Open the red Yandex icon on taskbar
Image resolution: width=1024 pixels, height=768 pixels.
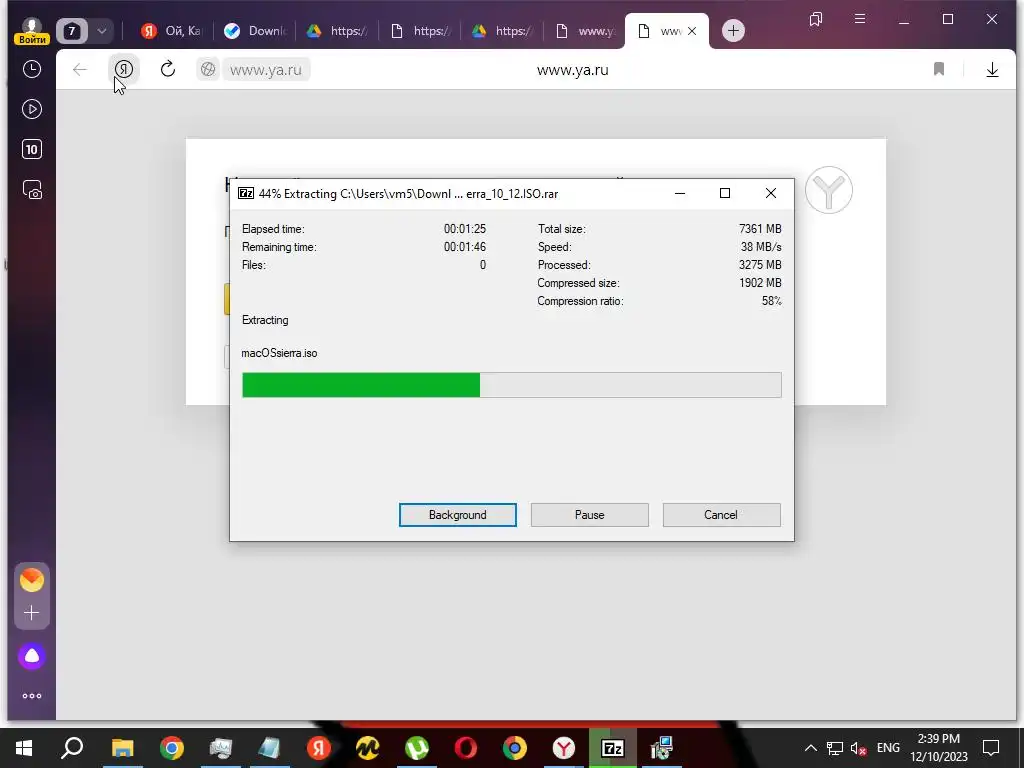point(319,748)
